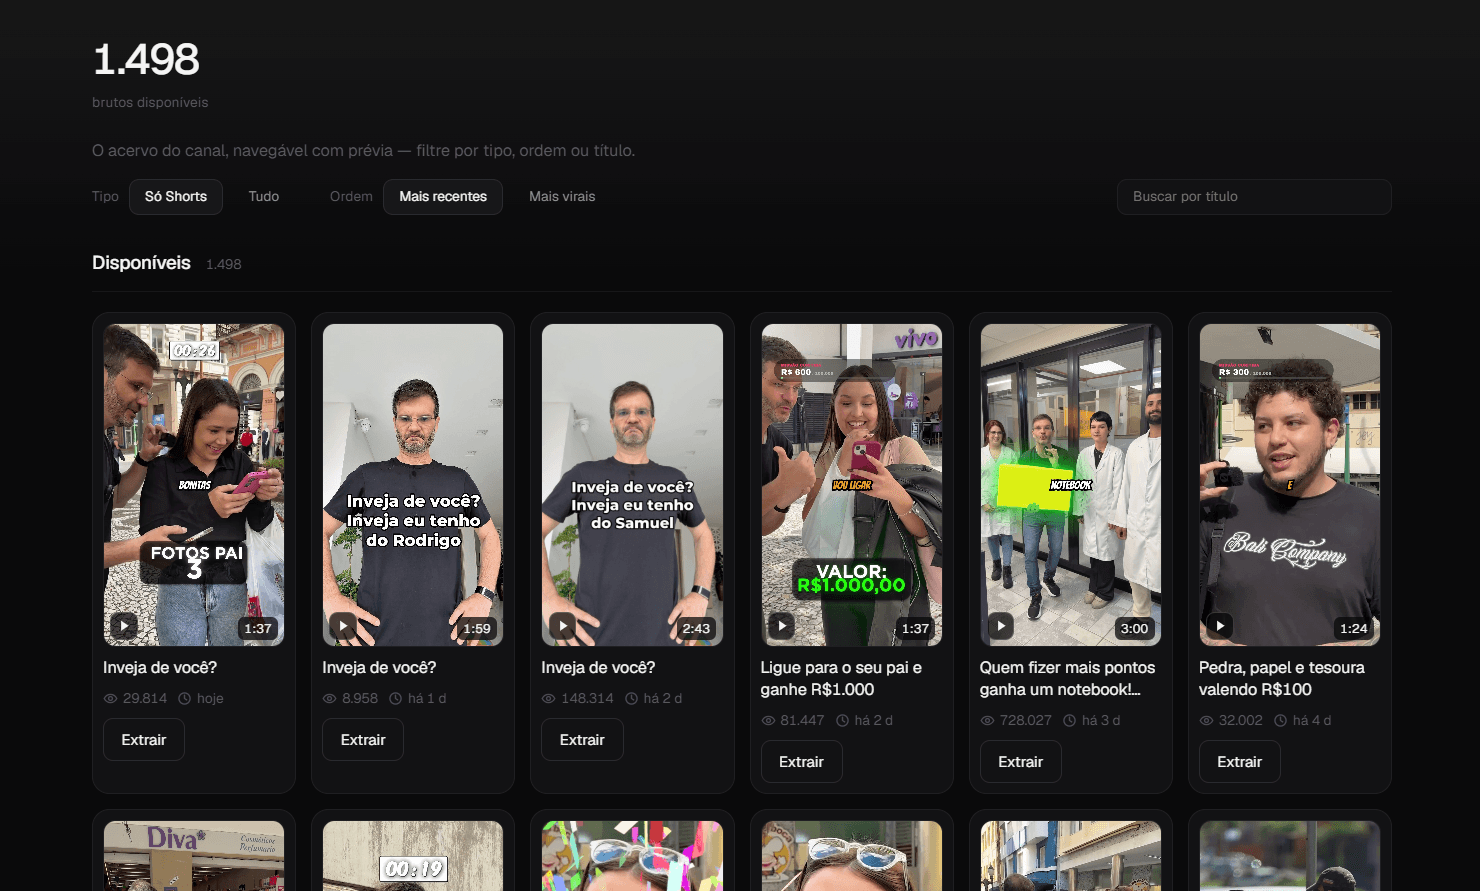The width and height of the screenshot is (1480, 891).
Task: Play the 'Pedra, papel e tesoura' video
Action: 1220,626
